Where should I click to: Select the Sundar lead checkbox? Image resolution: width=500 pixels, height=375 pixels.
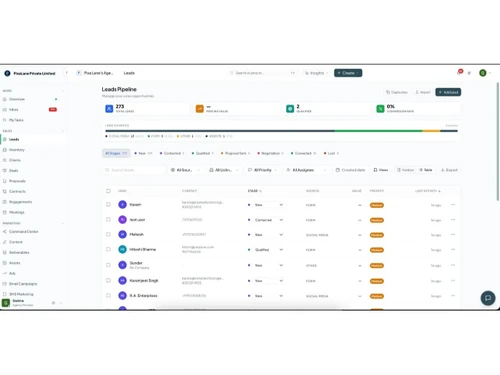[108, 265]
